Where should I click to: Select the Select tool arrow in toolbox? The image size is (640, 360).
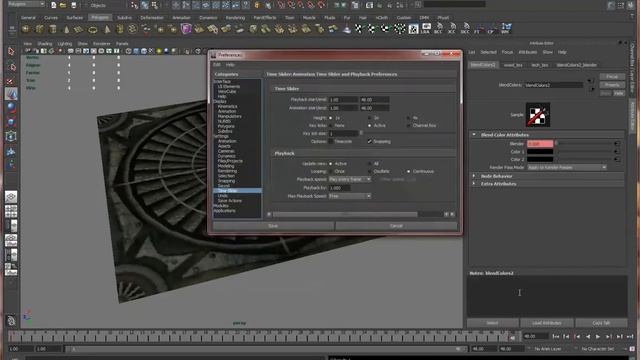point(11,52)
